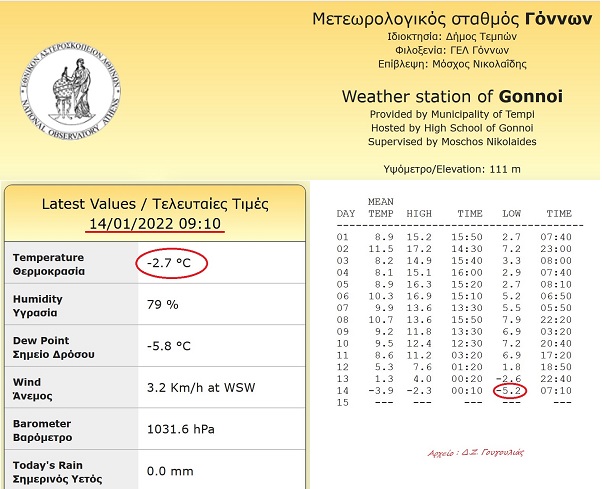Click day 02 high value '17.2'

click(419, 249)
